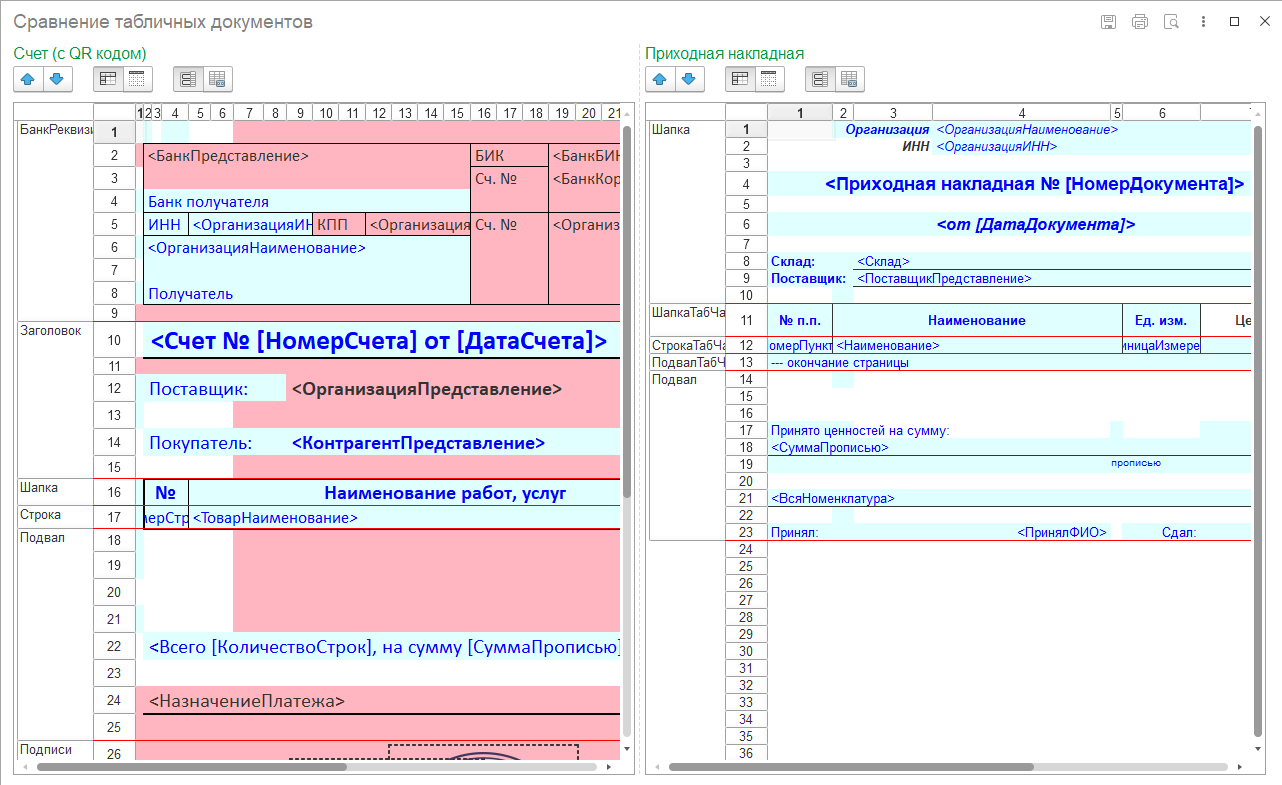This screenshot has height=785, width=1282.
Task: Click the <ОрганизацияНаименование> cell in left pane
Action: [x=308, y=247]
